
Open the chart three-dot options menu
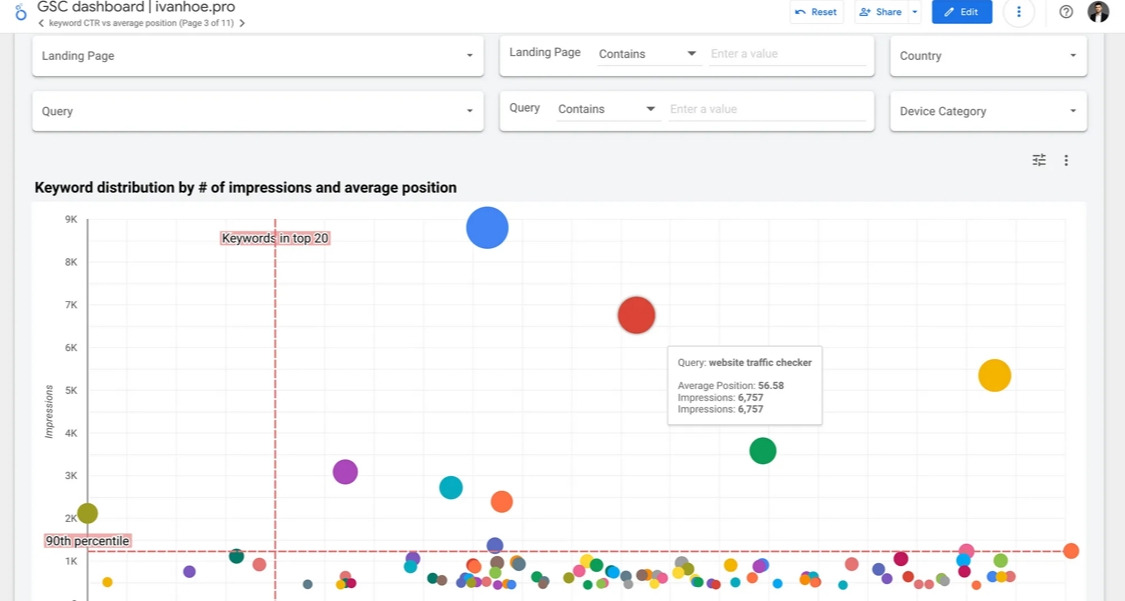(x=1066, y=160)
